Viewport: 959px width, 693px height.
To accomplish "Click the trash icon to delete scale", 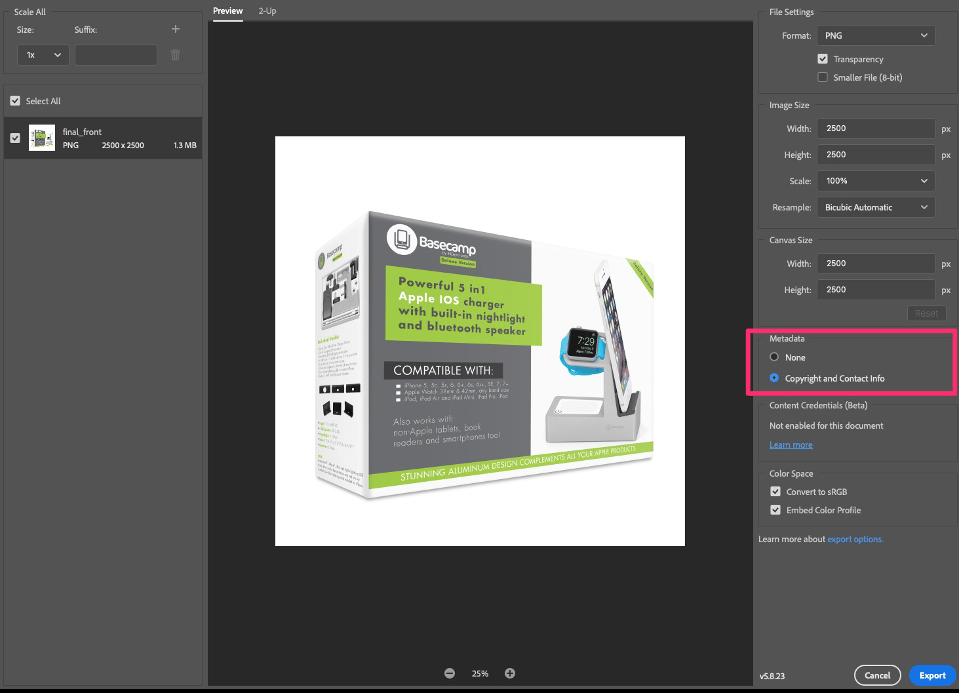I will [176, 55].
